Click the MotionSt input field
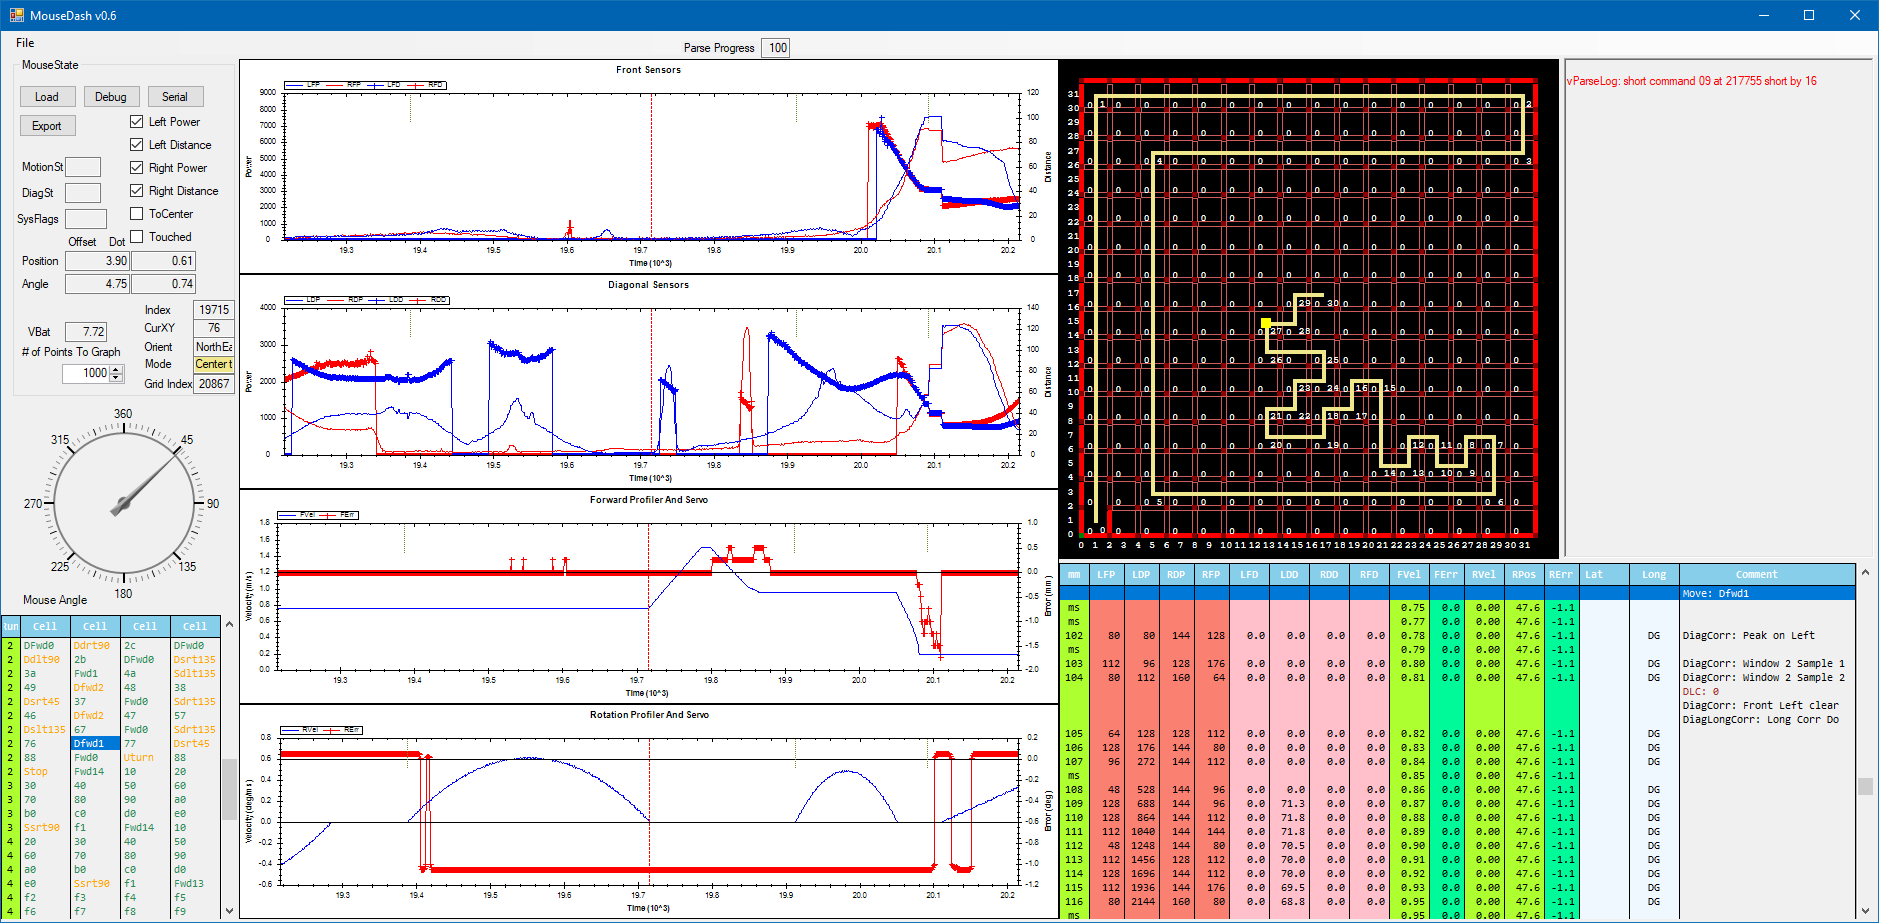 pos(83,167)
